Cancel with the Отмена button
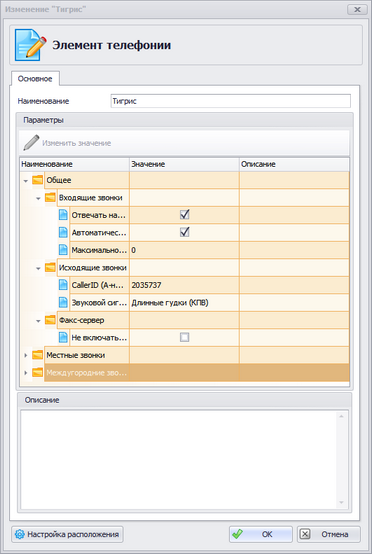The width and height of the screenshot is (372, 554). point(329,534)
